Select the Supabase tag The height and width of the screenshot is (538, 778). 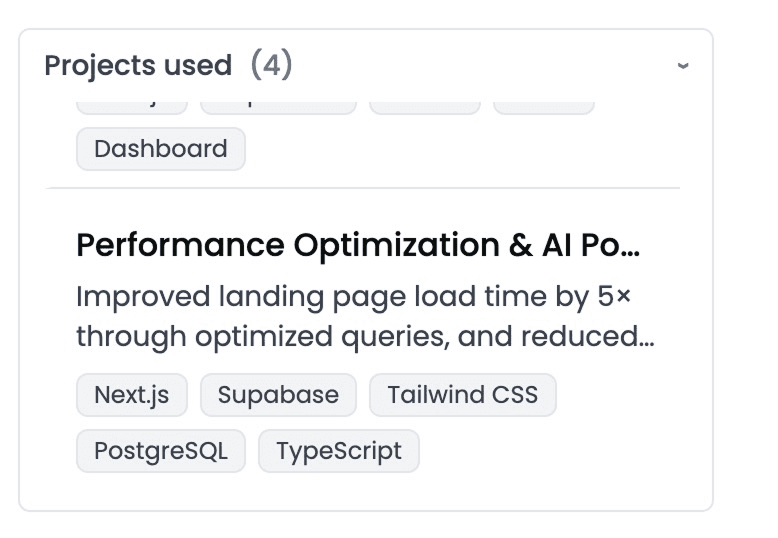click(278, 395)
